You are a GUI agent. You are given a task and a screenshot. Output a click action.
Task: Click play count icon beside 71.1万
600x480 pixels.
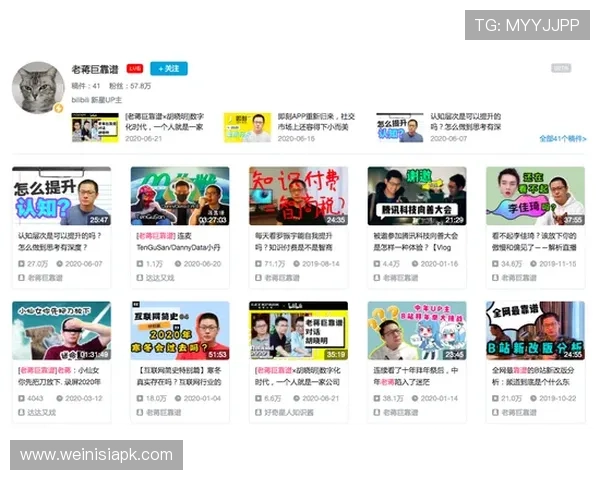(x=258, y=264)
